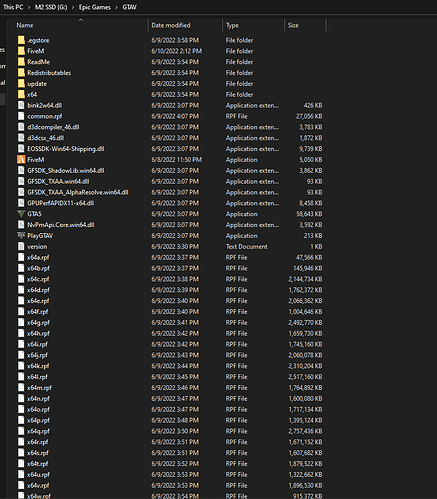Viewport: 437px width, 499px height.
Task: Select the x64u.rpf file name
Action: pyautogui.click(x=38, y=475)
